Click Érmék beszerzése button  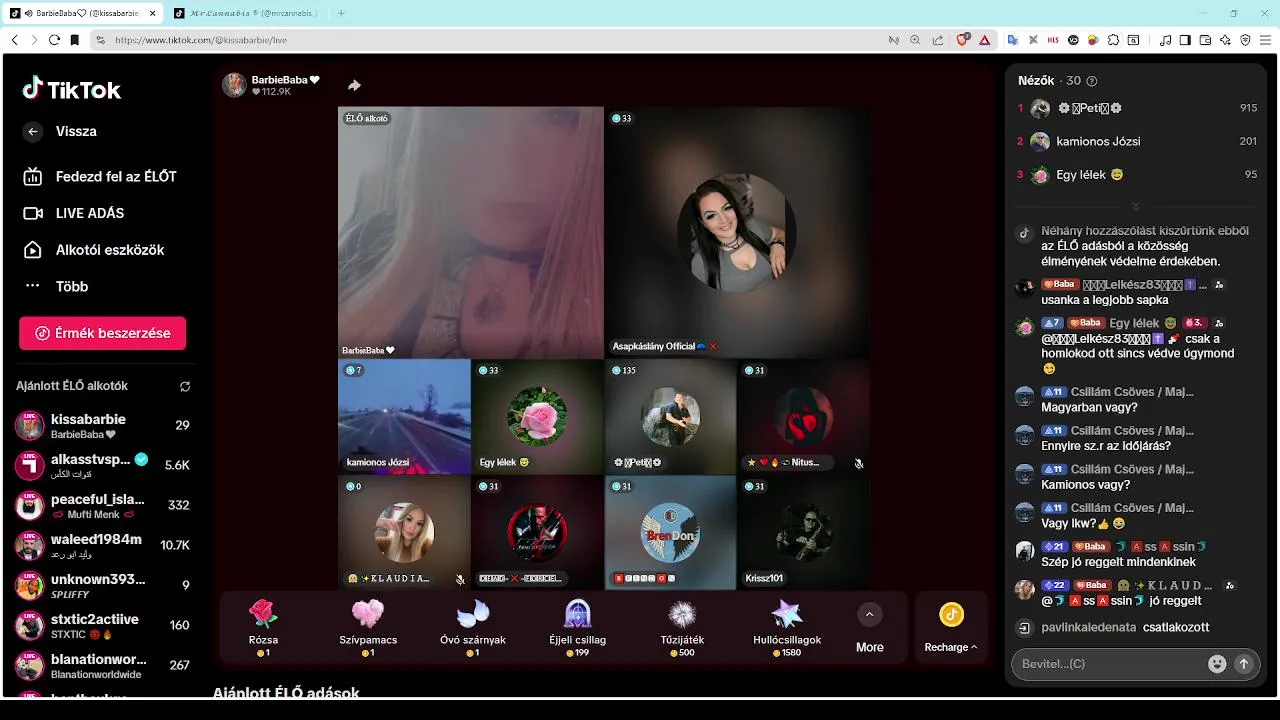tap(102, 333)
